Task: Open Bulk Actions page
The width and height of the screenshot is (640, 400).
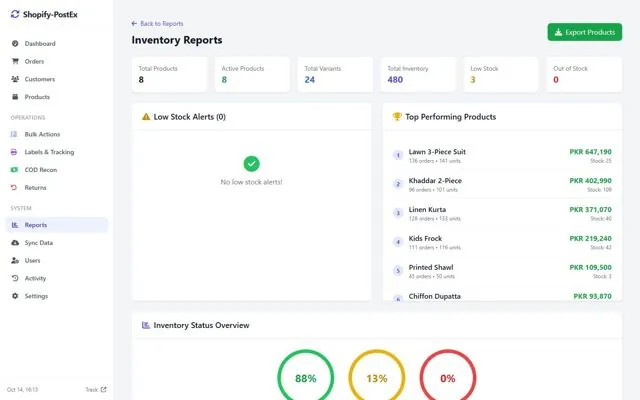Action: coord(57,134)
